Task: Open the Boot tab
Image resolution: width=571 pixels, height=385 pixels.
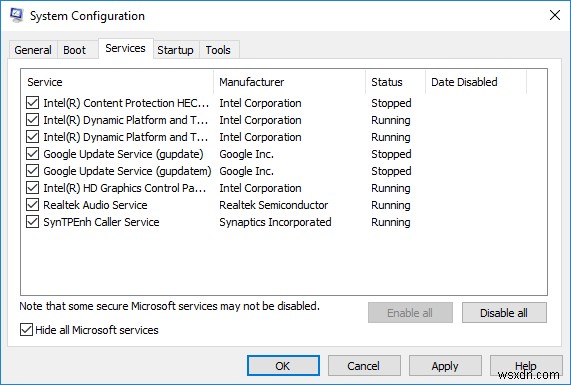Action: click(74, 50)
